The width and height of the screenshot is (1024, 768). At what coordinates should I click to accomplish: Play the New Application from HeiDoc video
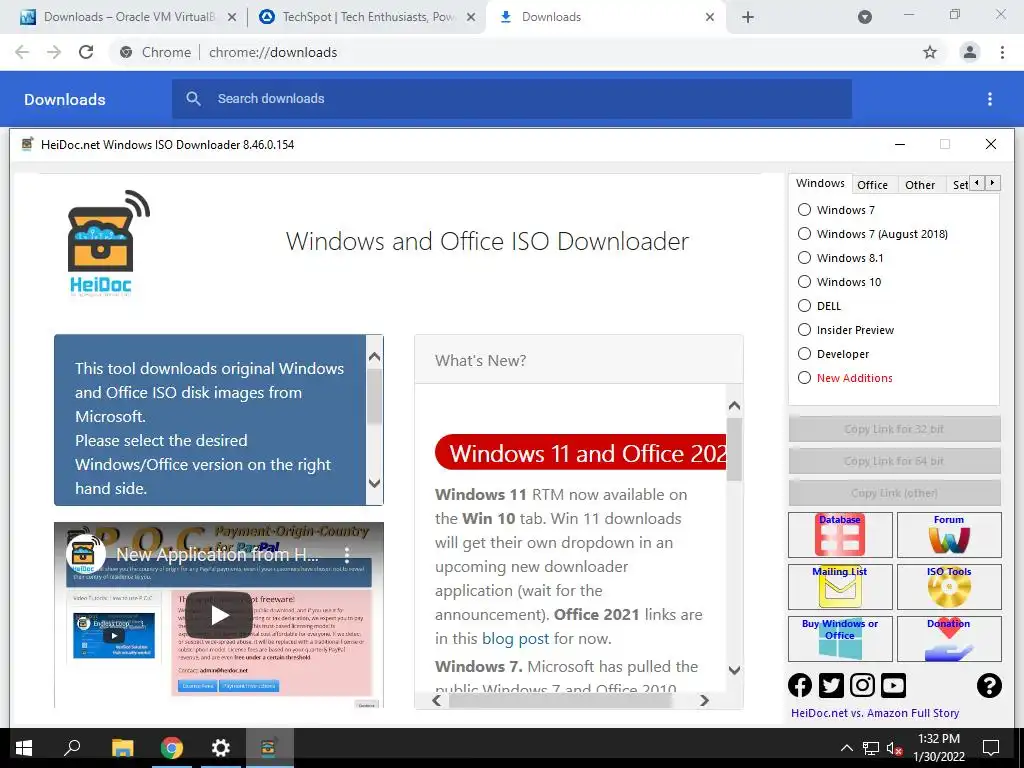[x=219, y=615]
